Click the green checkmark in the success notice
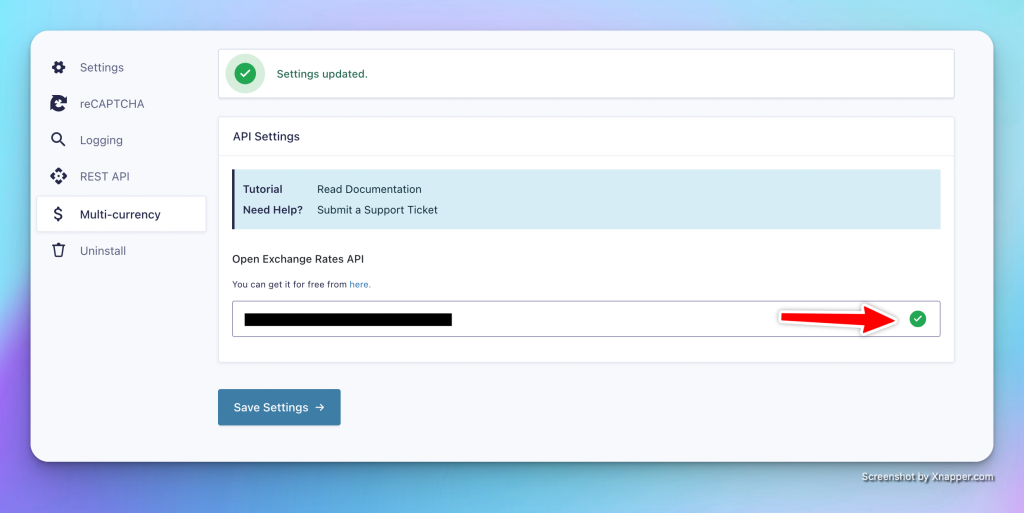 (245, 74)
